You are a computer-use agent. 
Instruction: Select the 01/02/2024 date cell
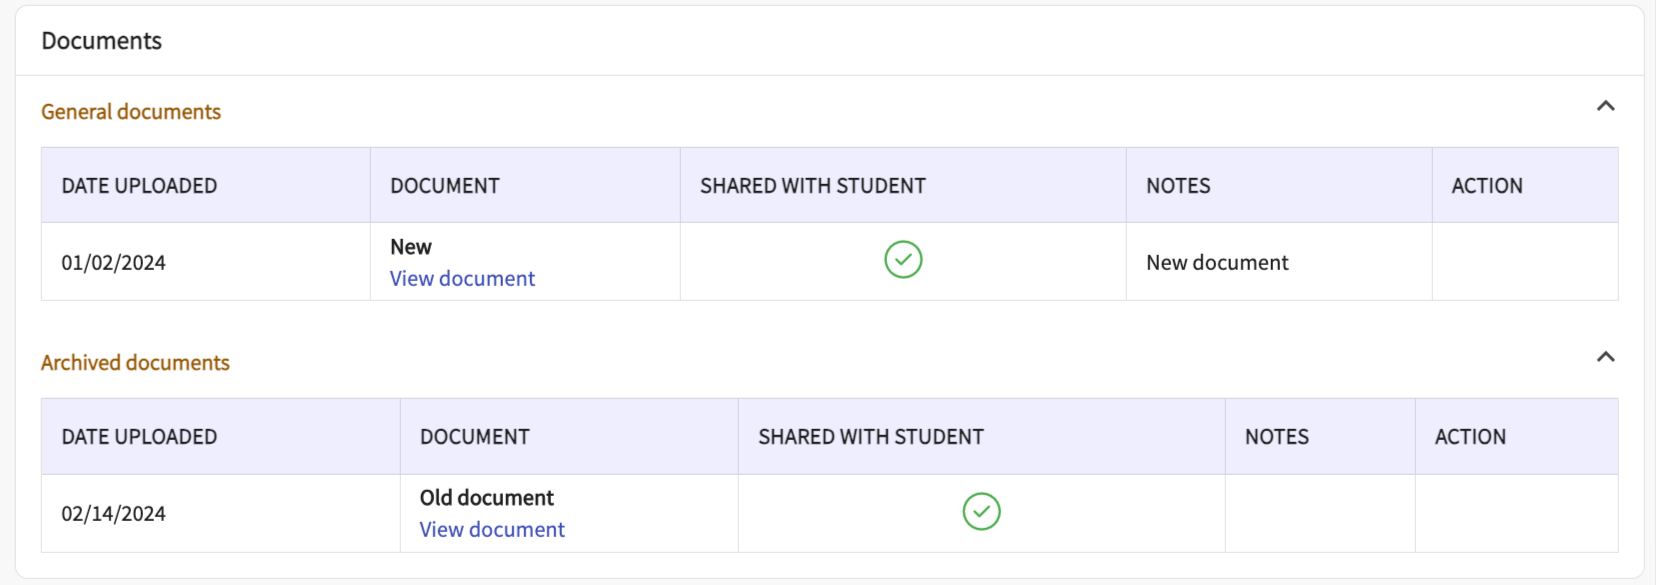[114, 263]
